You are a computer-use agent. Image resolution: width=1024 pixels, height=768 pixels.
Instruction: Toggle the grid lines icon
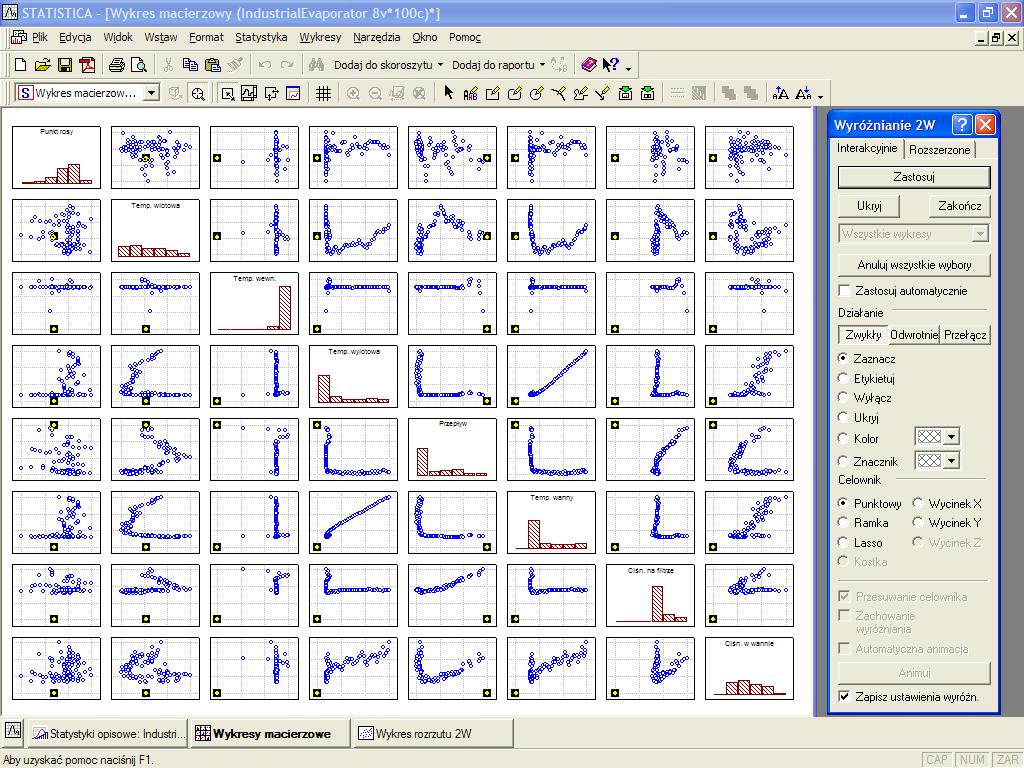click(x=323, y=93)
